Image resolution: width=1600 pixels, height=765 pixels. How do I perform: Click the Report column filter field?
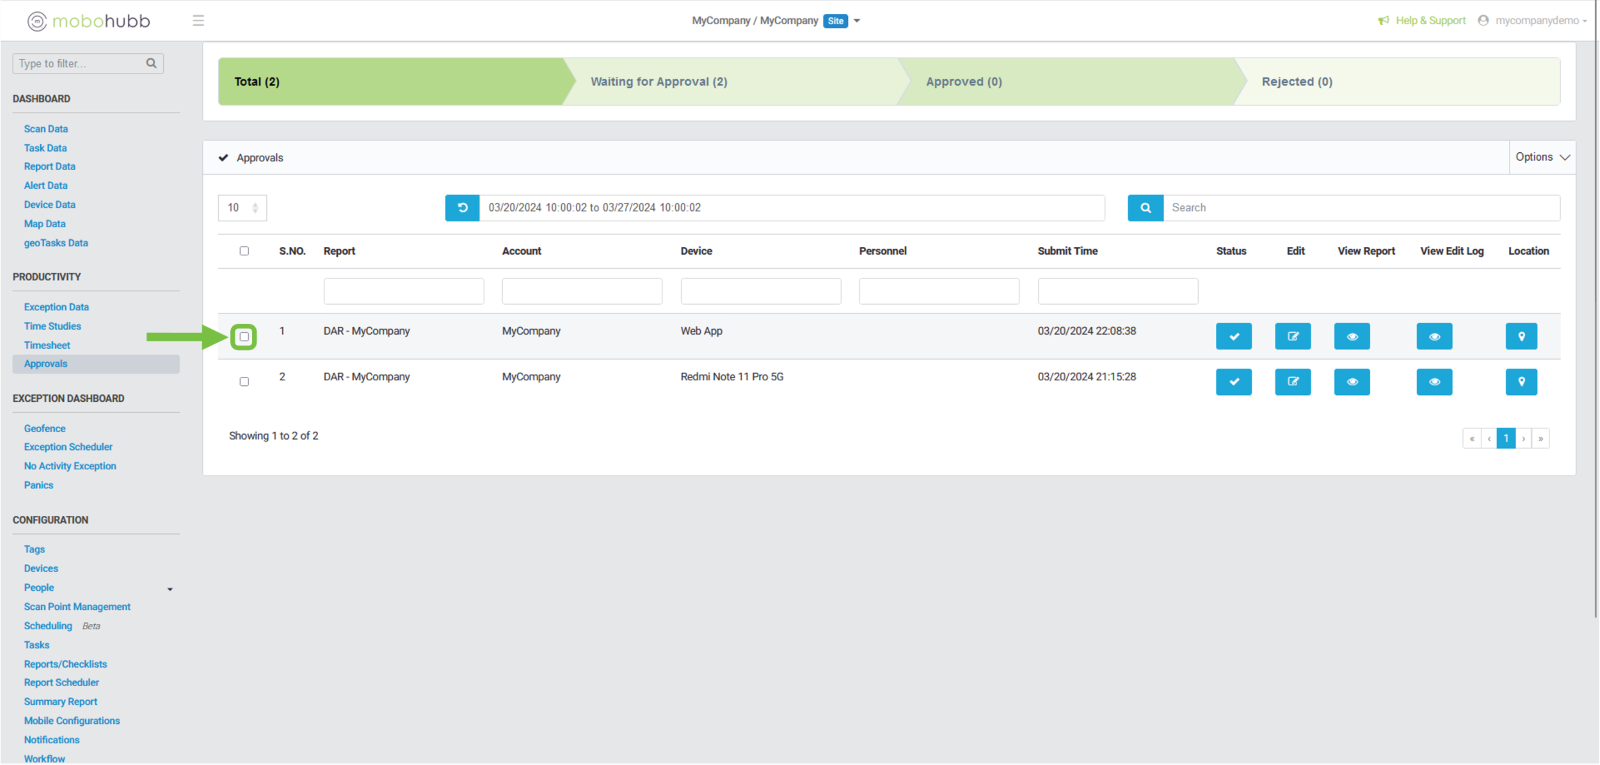click(x=403, y=291)
